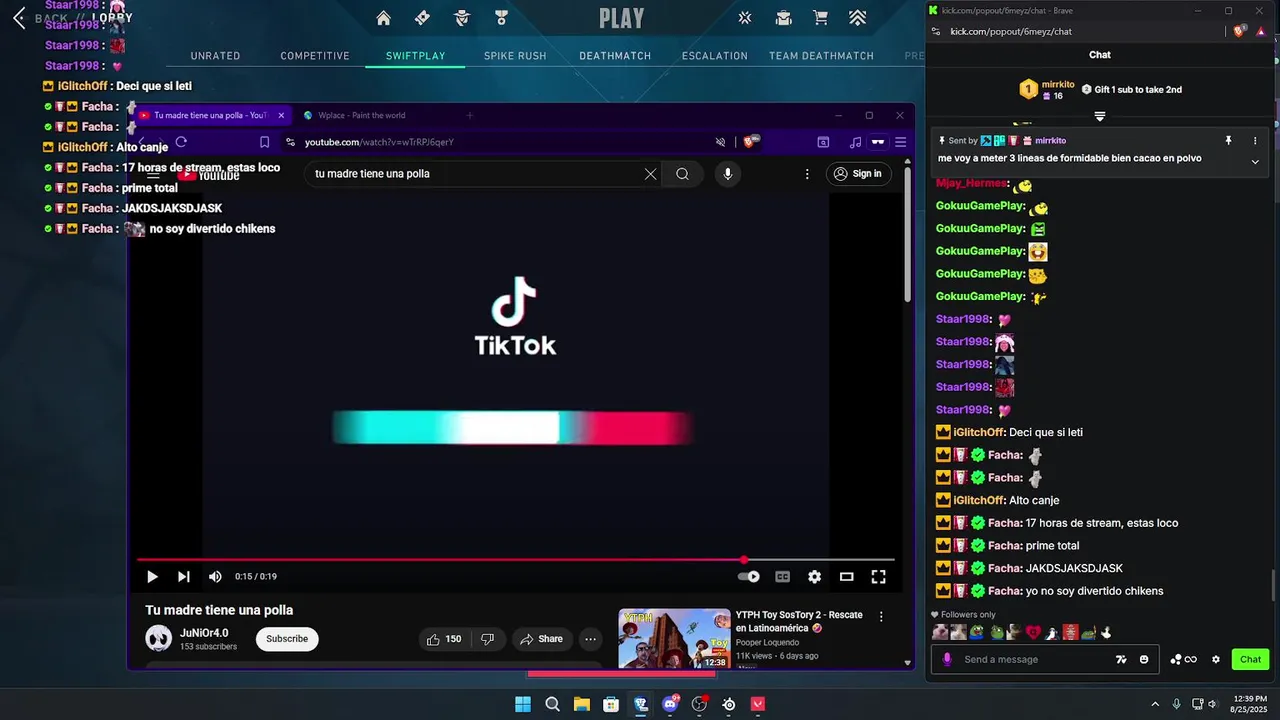Image resolution: width=1280 pixels, height=720 pixels.
Task: Skip to next YouTube video
Action: [x=183, y=577]
